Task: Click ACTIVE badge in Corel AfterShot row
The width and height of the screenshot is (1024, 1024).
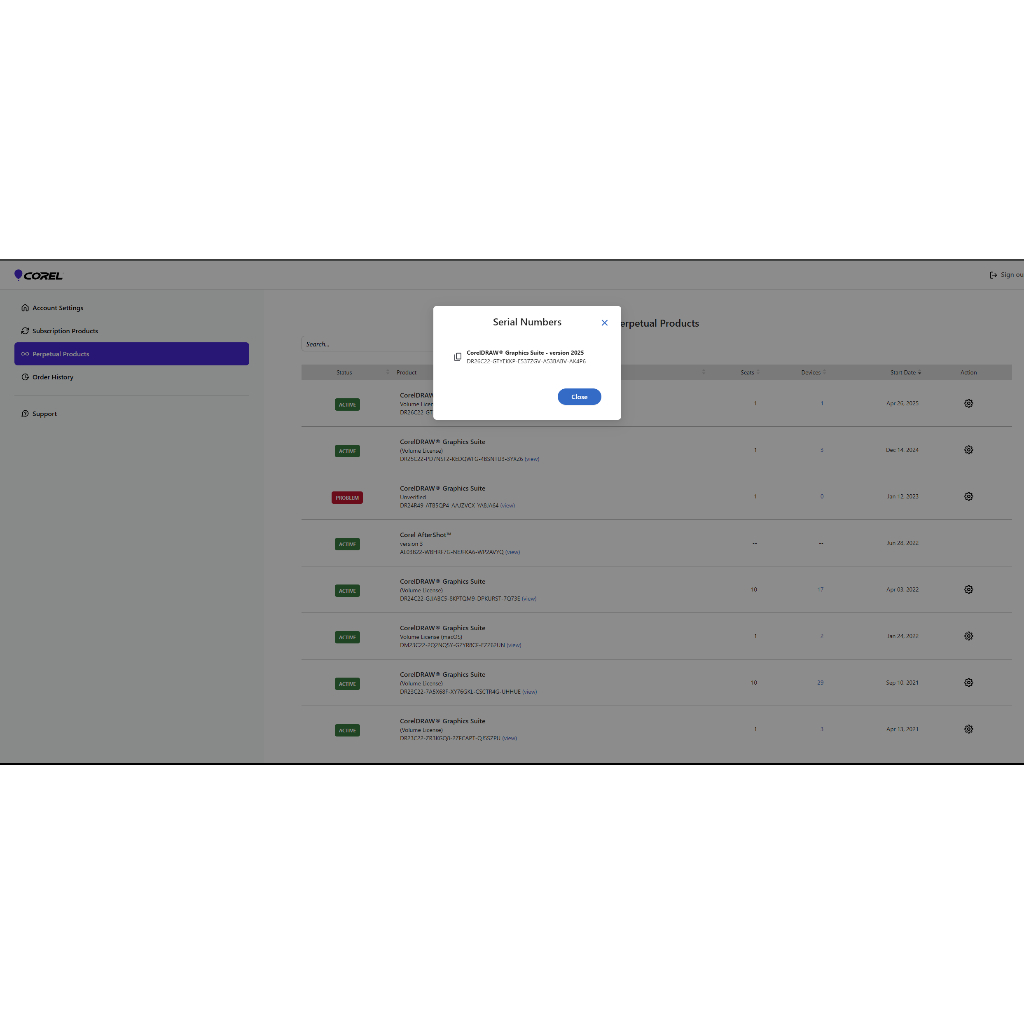Action: pyautogui.click(x=347, y=544)
